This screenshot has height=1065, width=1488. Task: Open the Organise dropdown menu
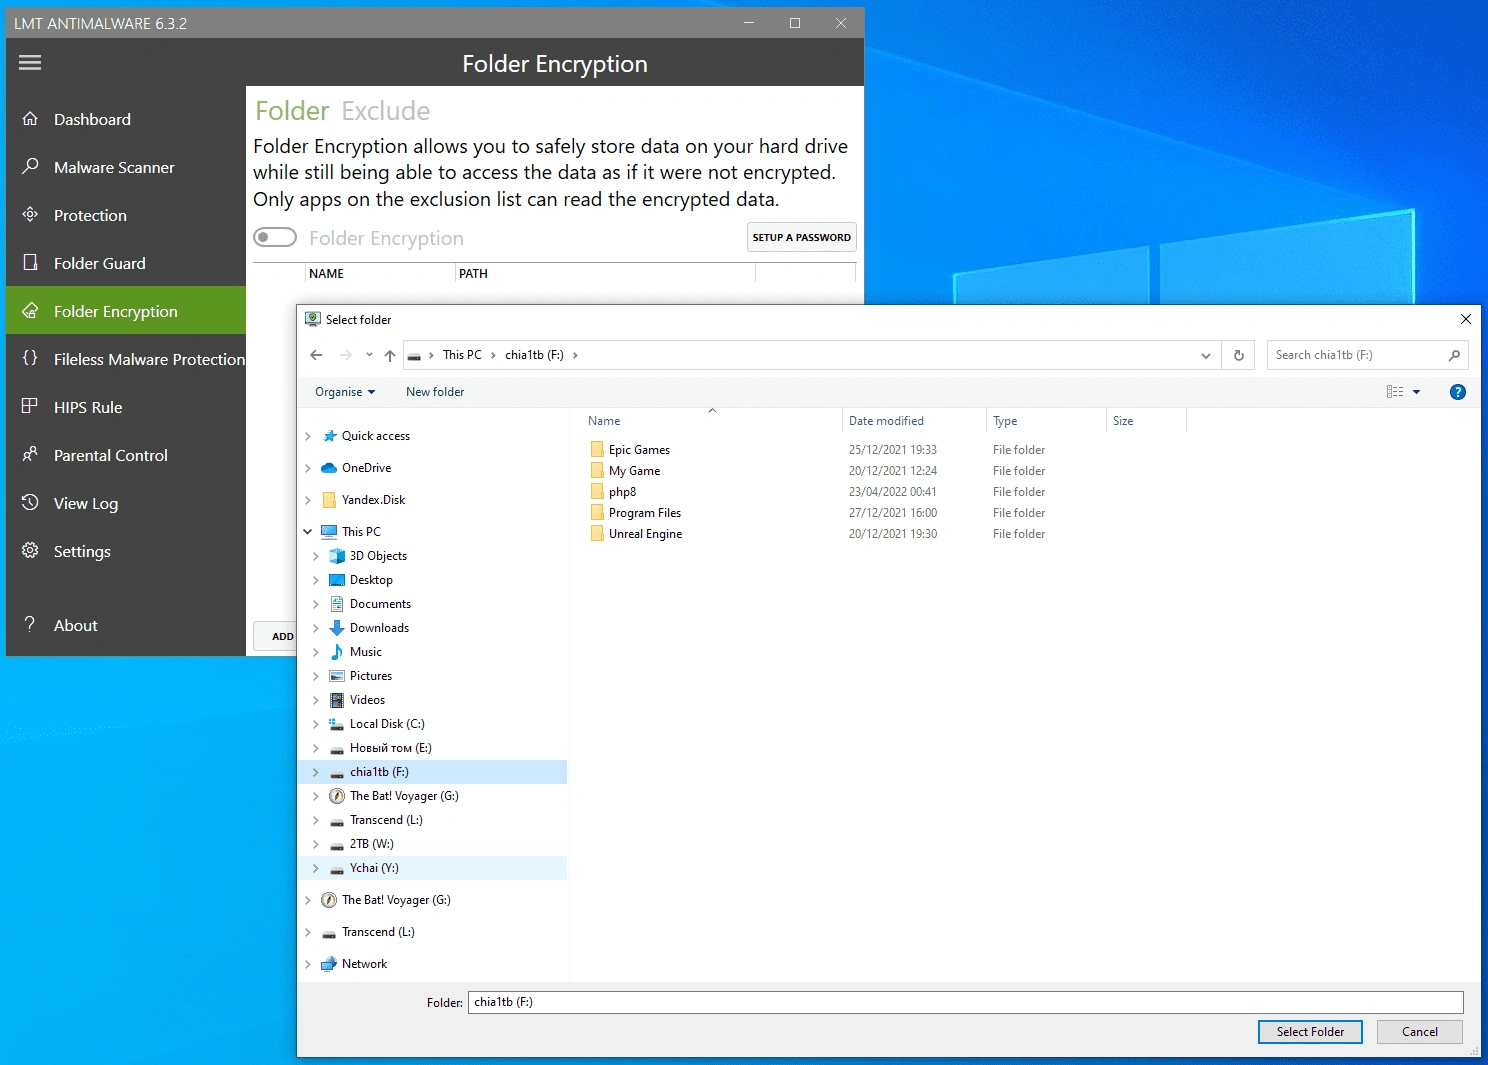tap(345, 392)
